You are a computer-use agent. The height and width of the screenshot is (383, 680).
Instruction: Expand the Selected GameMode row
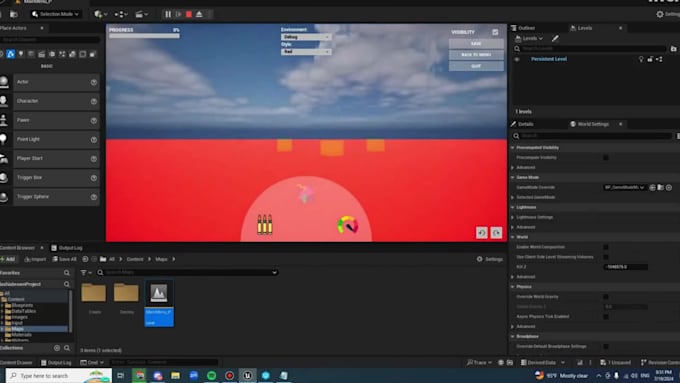513,197
